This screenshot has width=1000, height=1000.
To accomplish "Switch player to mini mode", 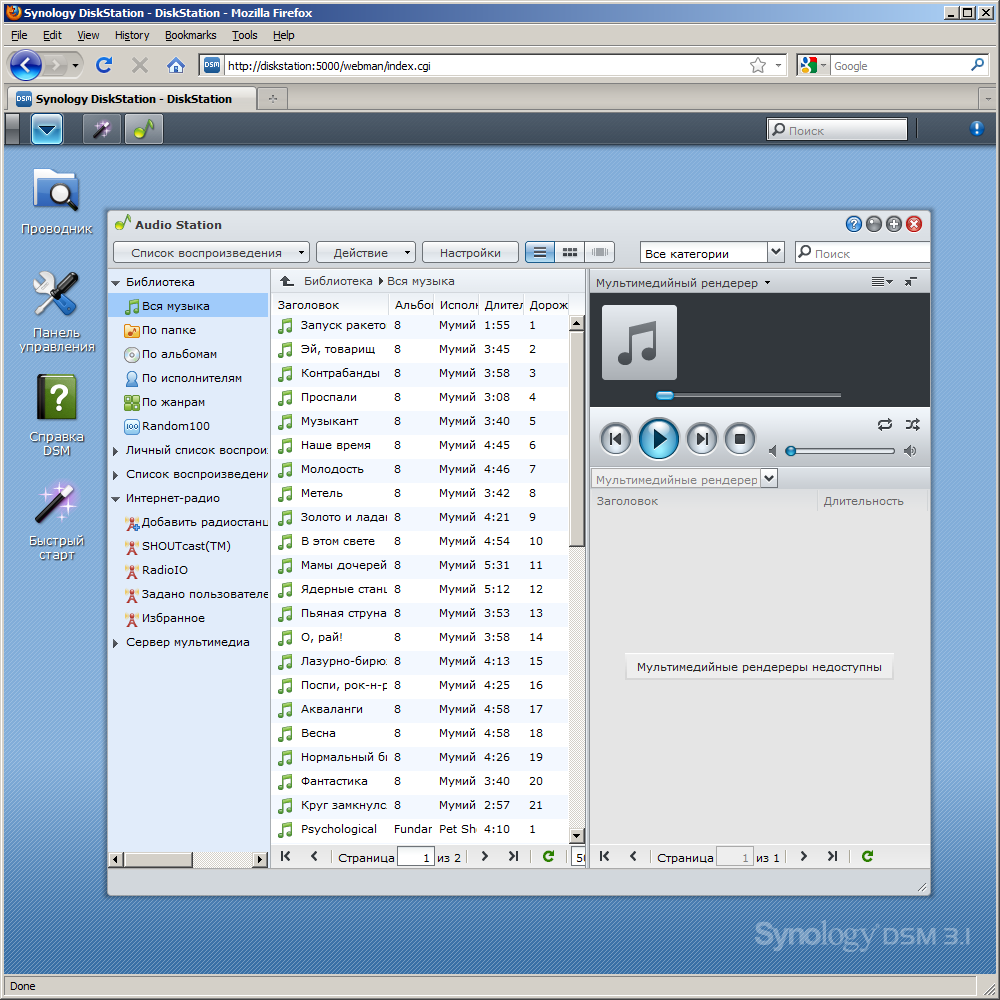I will point(911,282).
